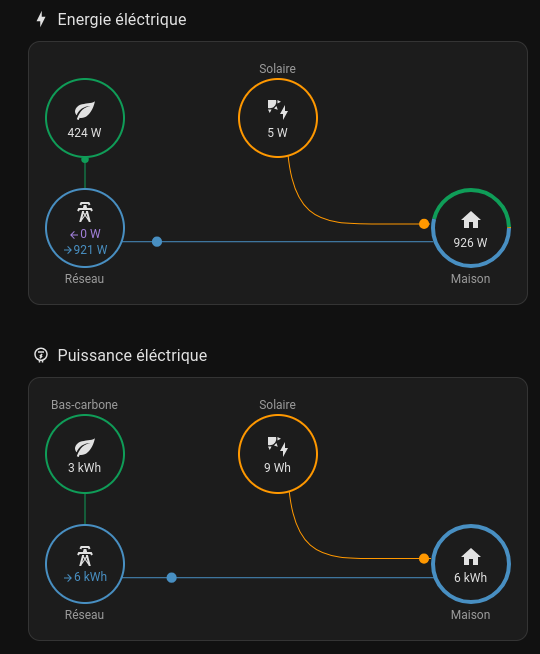Click the transmission tower icon above 921 W
The height and width of the screenshot is (654, 540).
[x=85, y=212]
